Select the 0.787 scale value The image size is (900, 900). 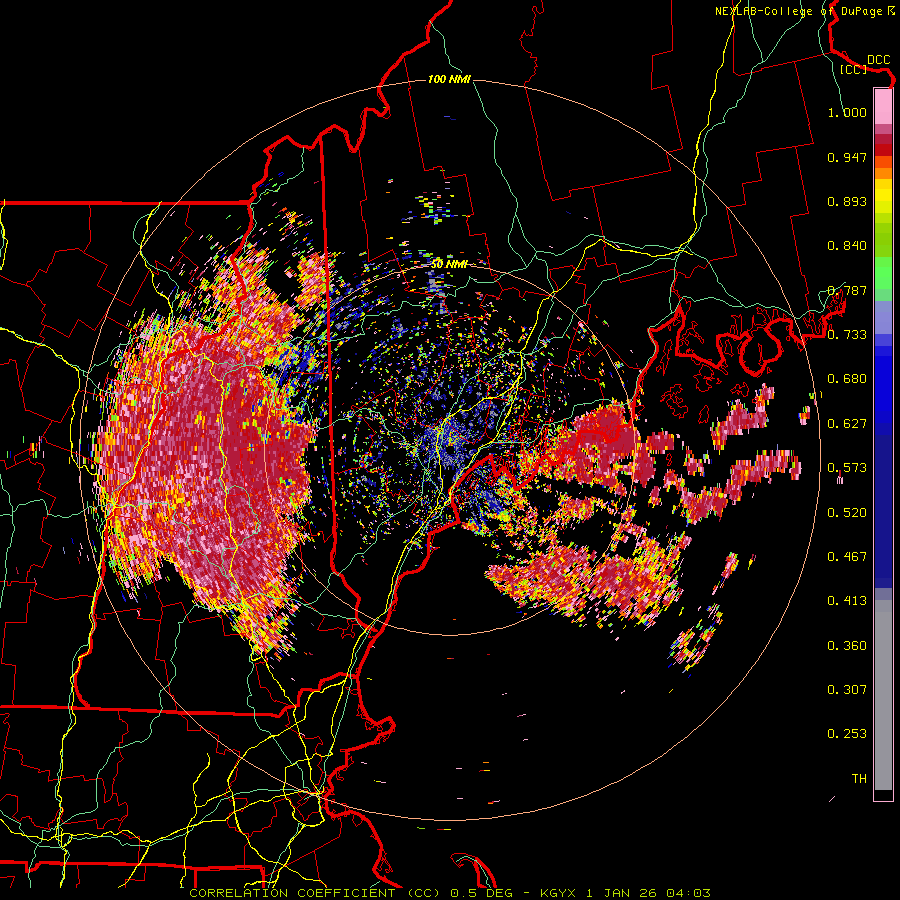pos(847,290)
